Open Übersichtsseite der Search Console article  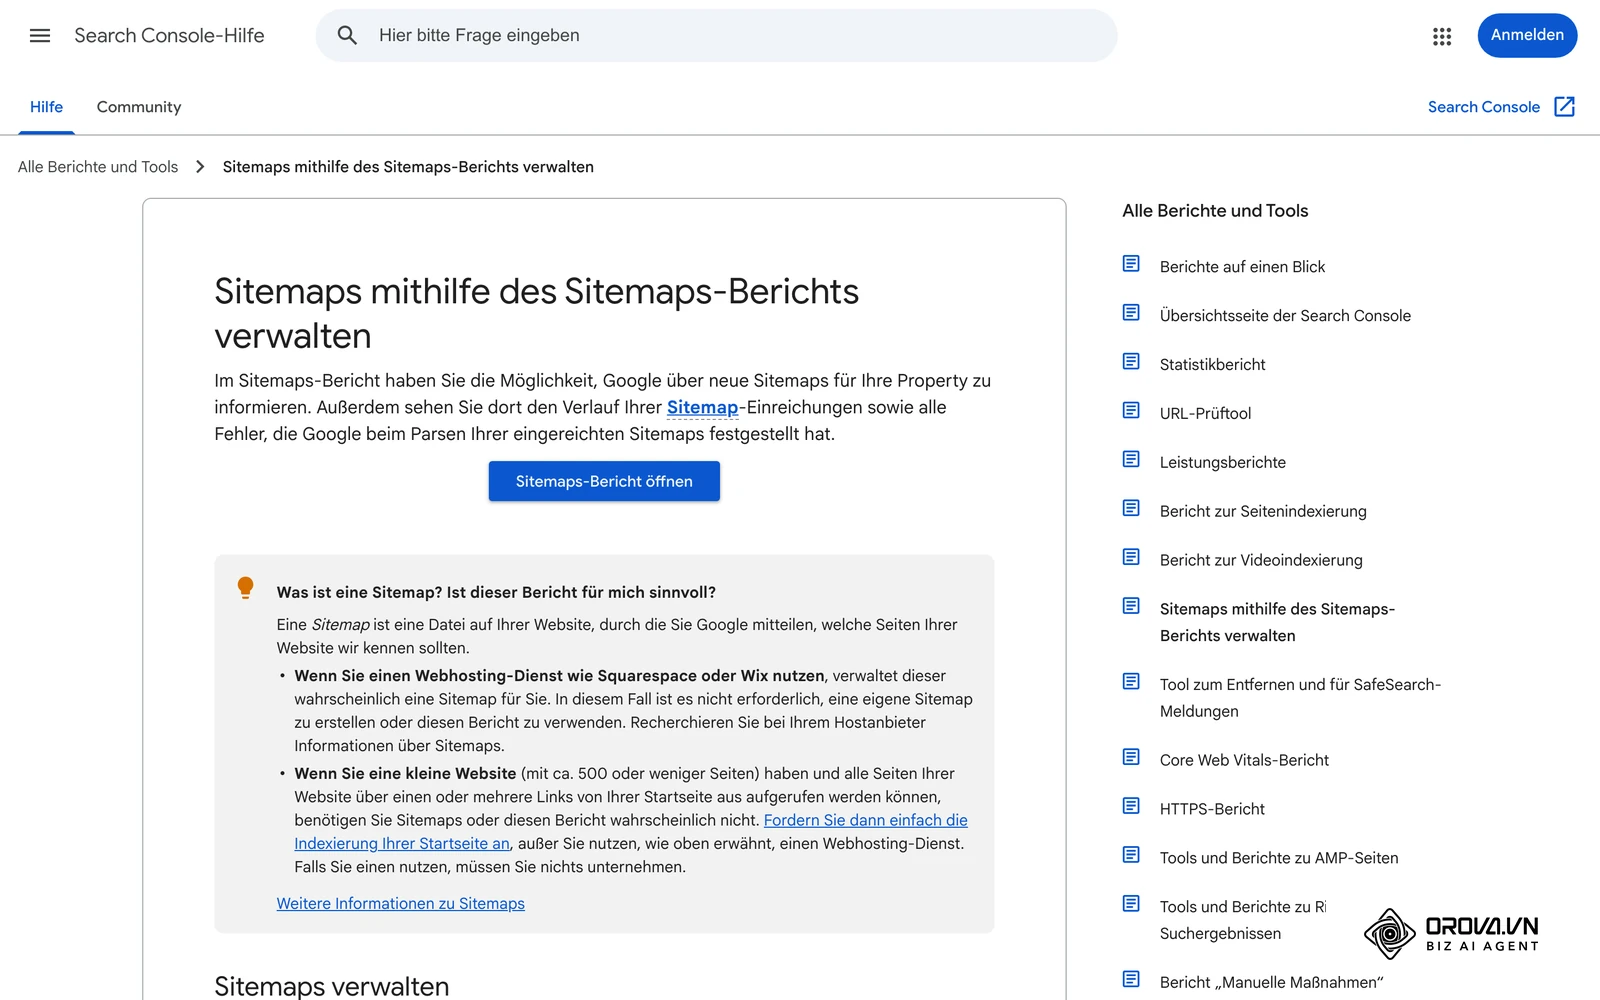pos(1285,316)
